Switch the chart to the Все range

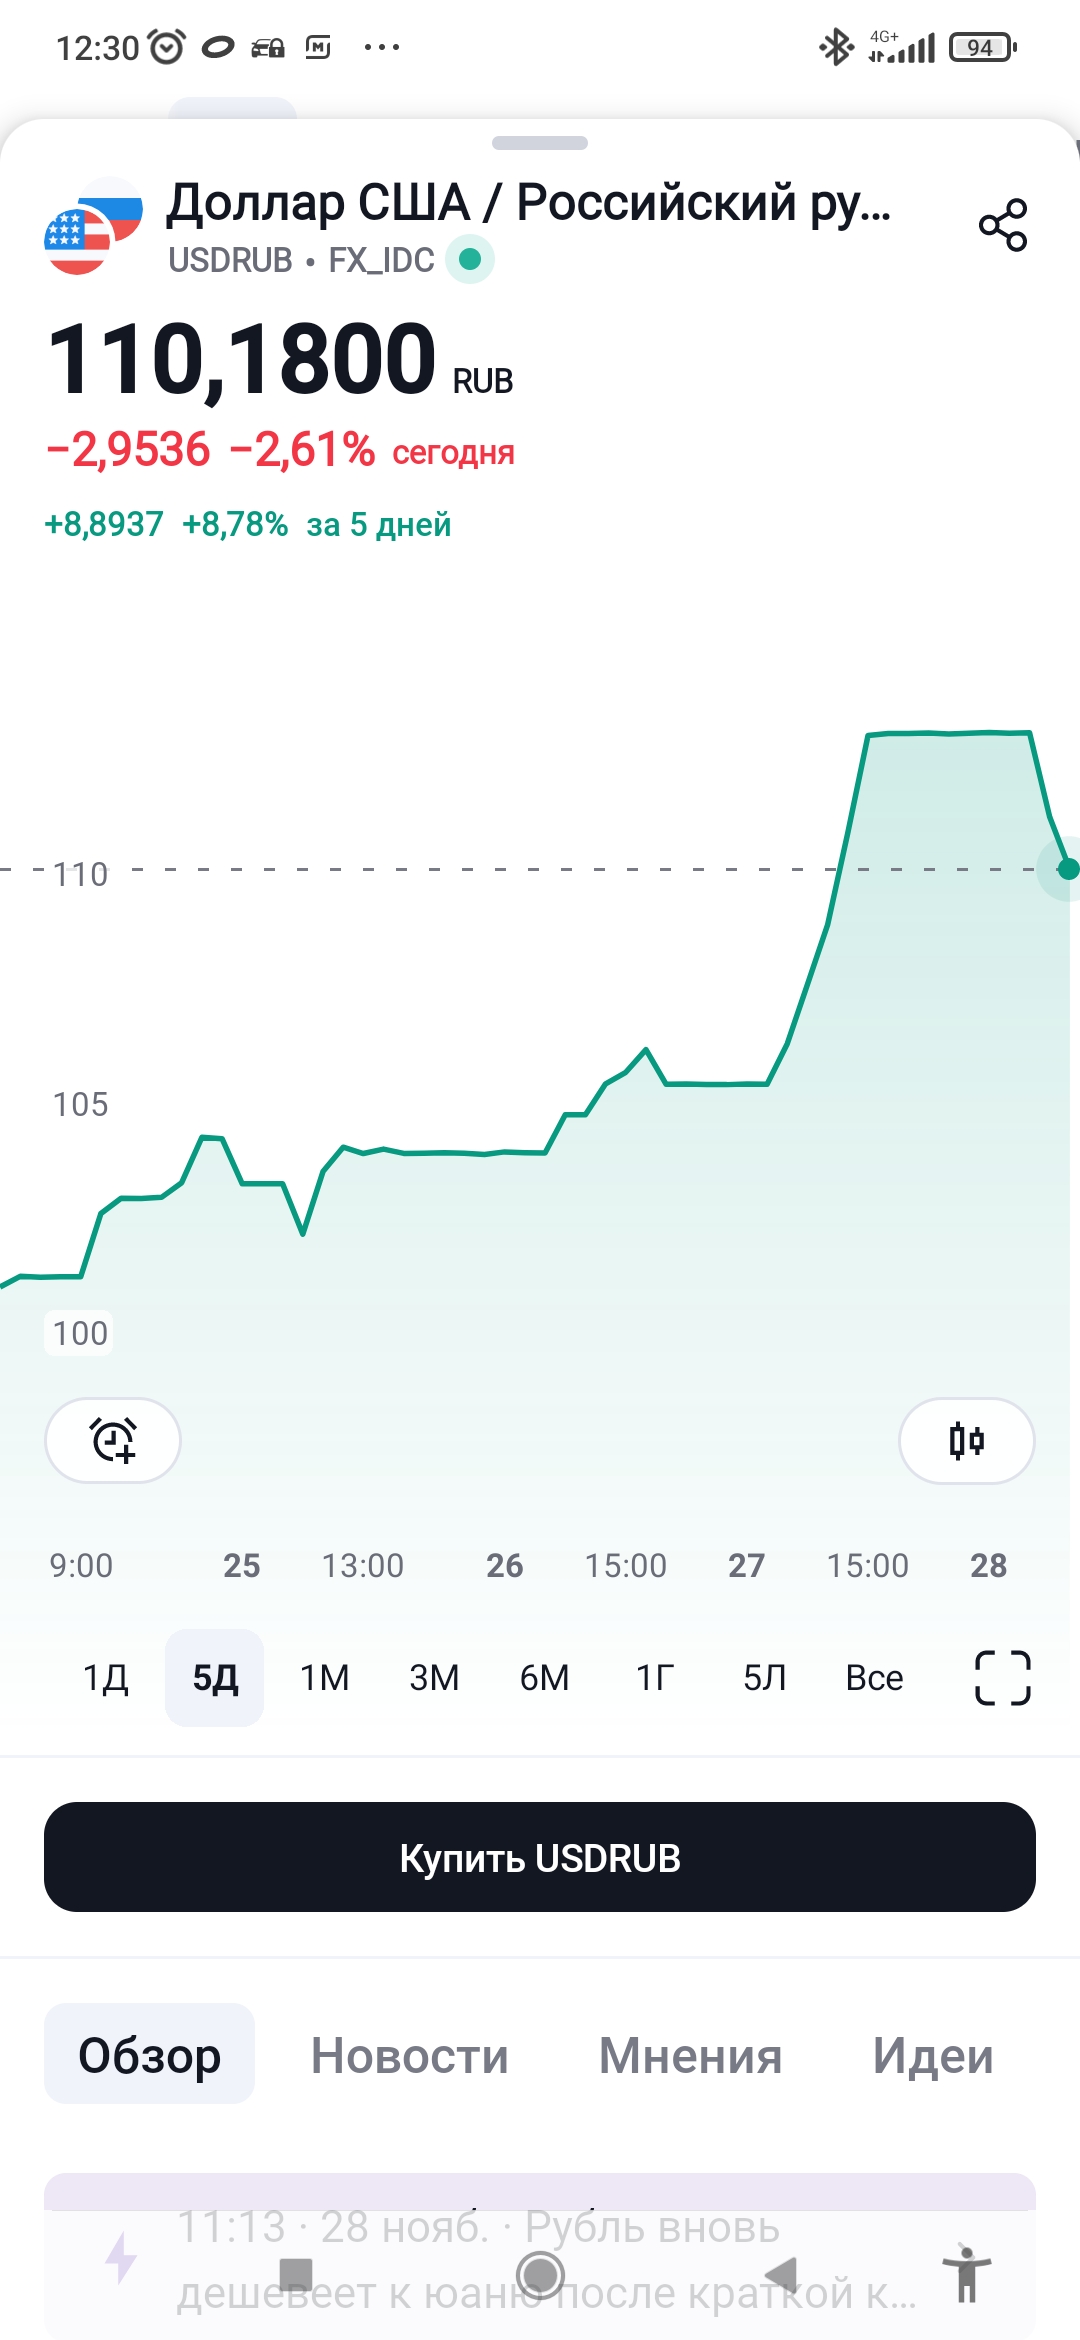pos(874,1677)
